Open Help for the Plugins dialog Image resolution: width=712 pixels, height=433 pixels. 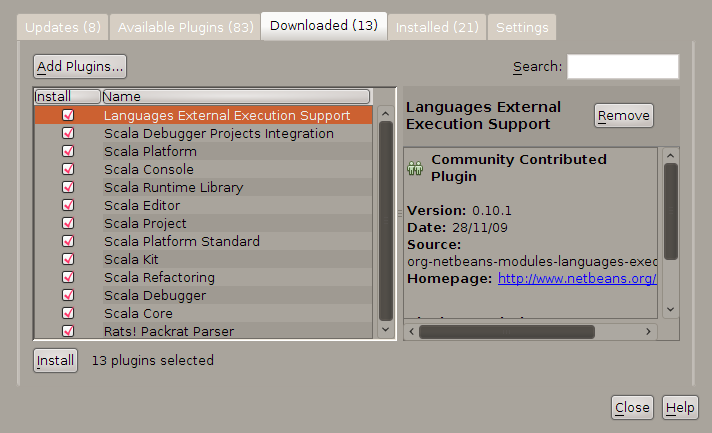(x=680, y=408)
